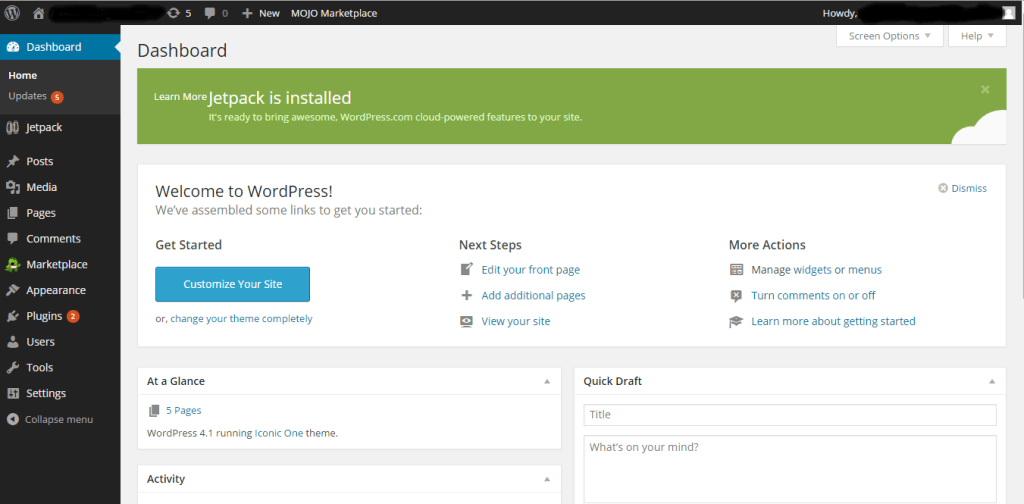Open user avatar in top right
1024x504 pixels.
(1008, 12)
